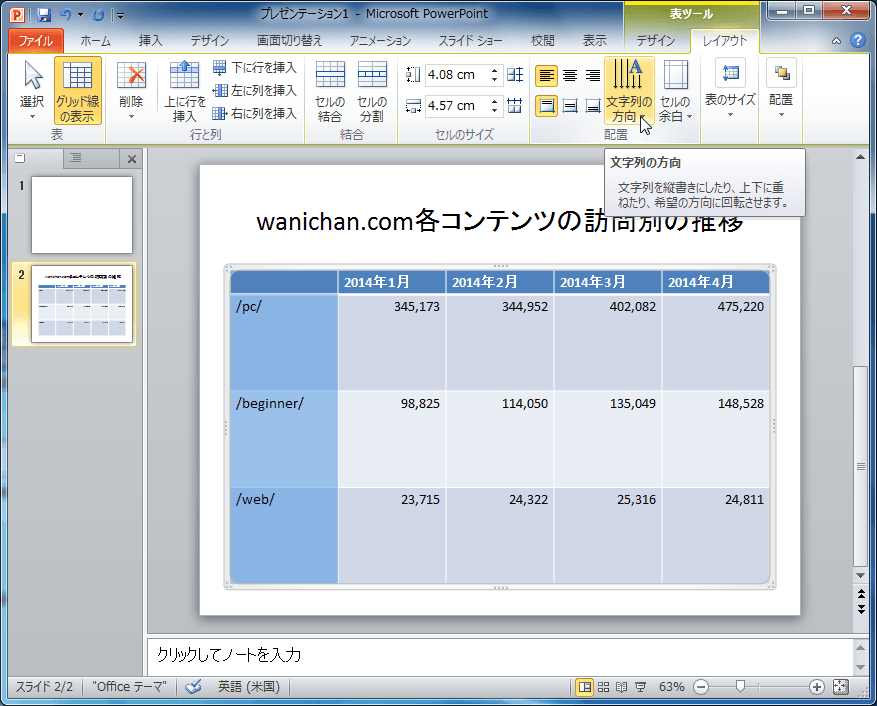The height and width of the screenshot is (706, 877).
Task: Switch to the ホーム ribbon tab
Action: [95, 41]
